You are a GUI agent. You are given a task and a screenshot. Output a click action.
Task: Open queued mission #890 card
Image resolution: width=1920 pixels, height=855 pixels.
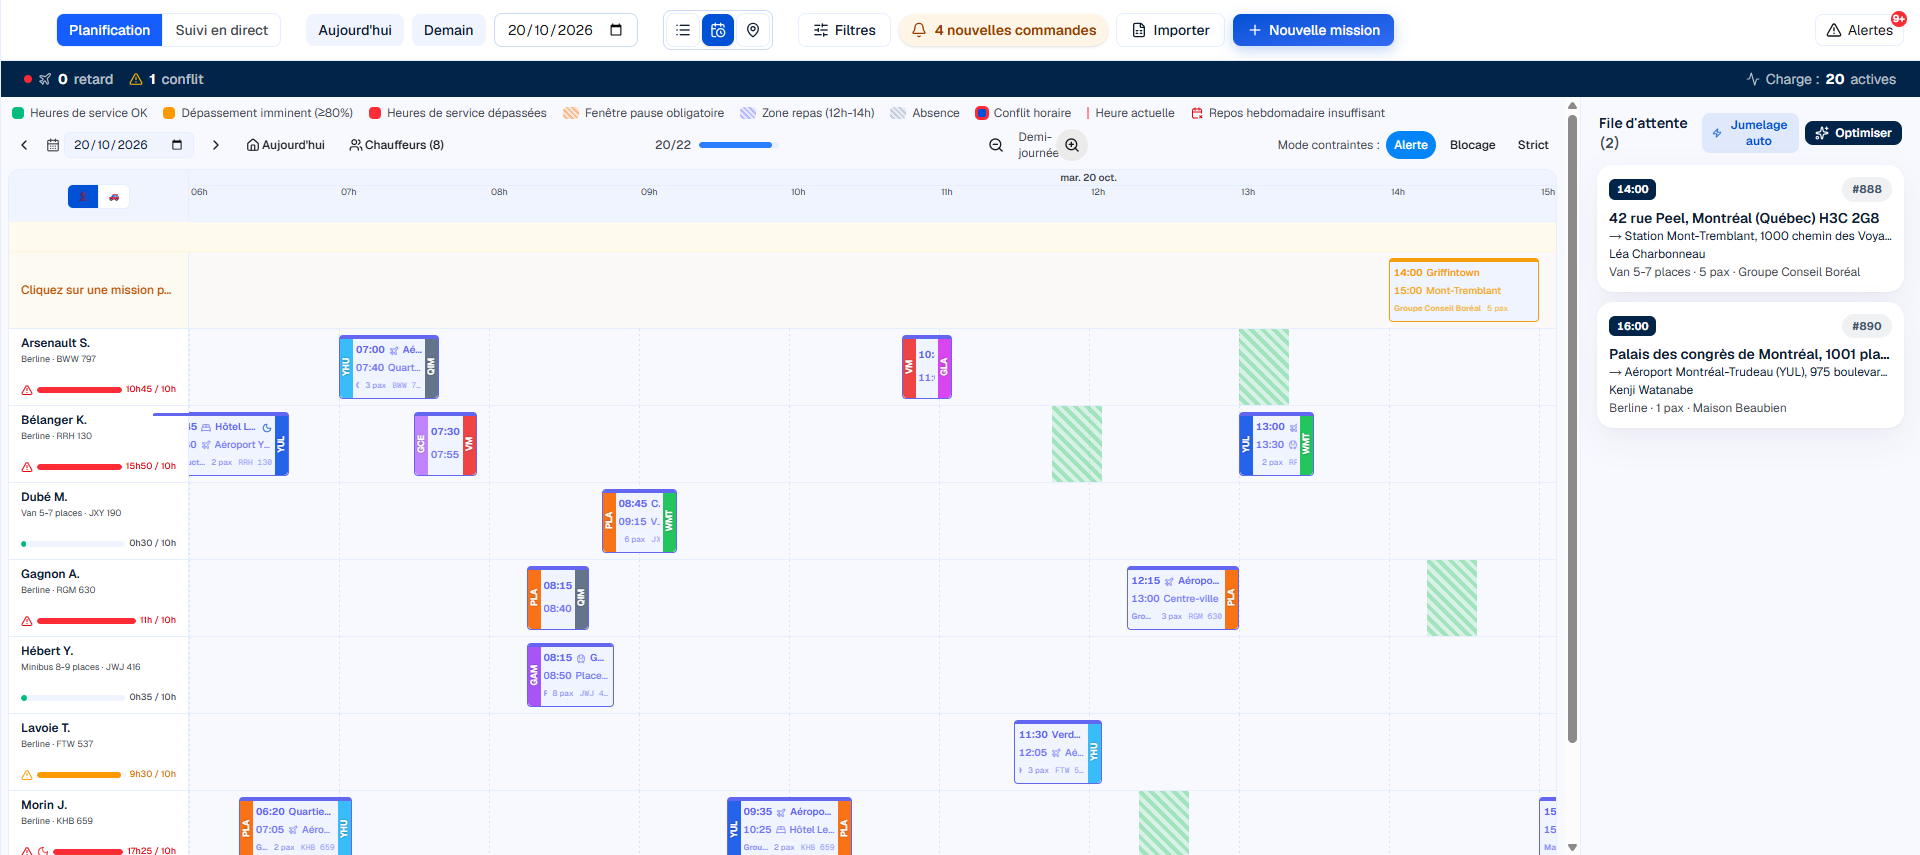tap(1750, 366)
